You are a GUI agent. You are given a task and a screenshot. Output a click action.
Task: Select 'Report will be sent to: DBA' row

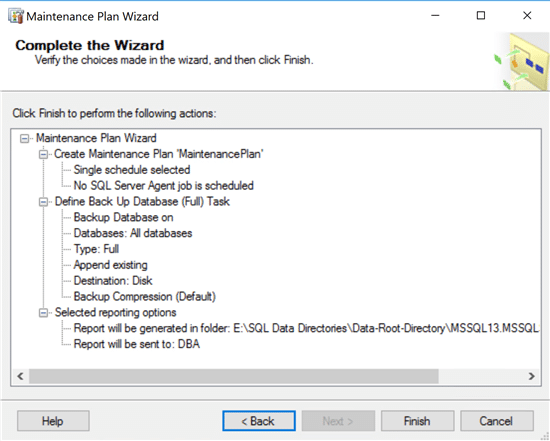137,344
